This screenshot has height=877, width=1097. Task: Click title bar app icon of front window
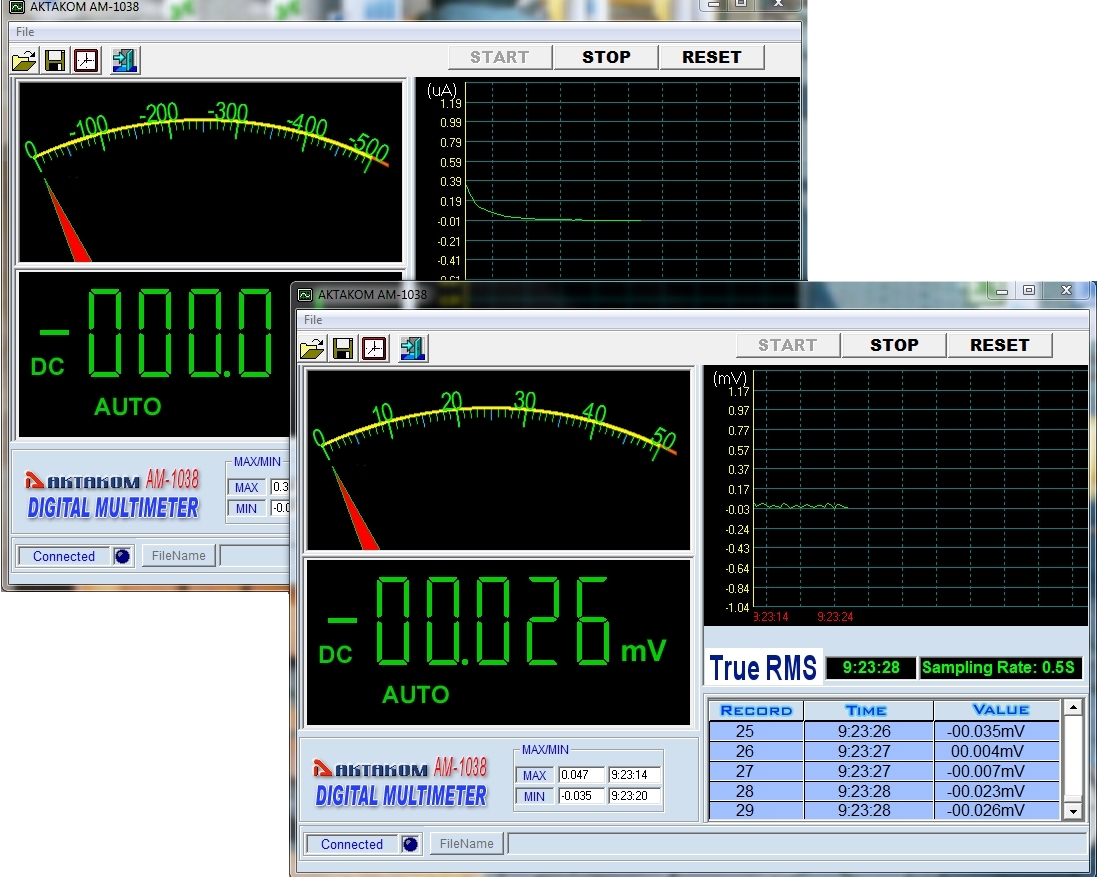[305, 294]
